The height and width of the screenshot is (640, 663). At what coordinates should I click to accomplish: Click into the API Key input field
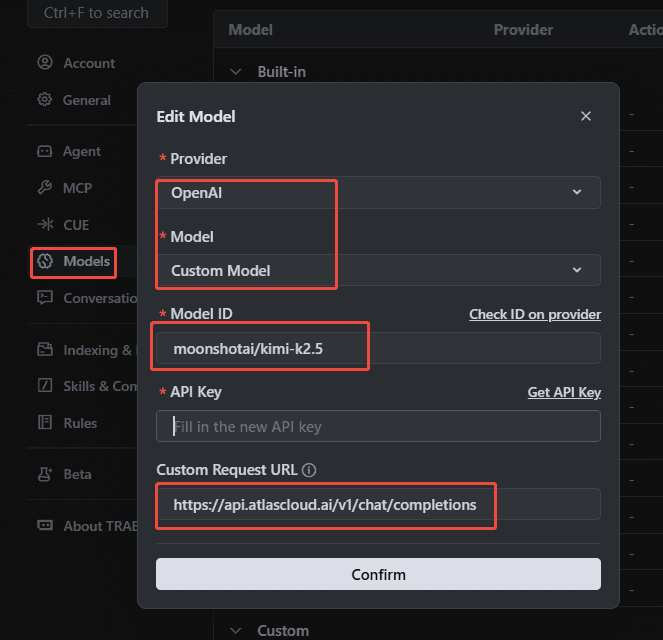coord(378,426)
